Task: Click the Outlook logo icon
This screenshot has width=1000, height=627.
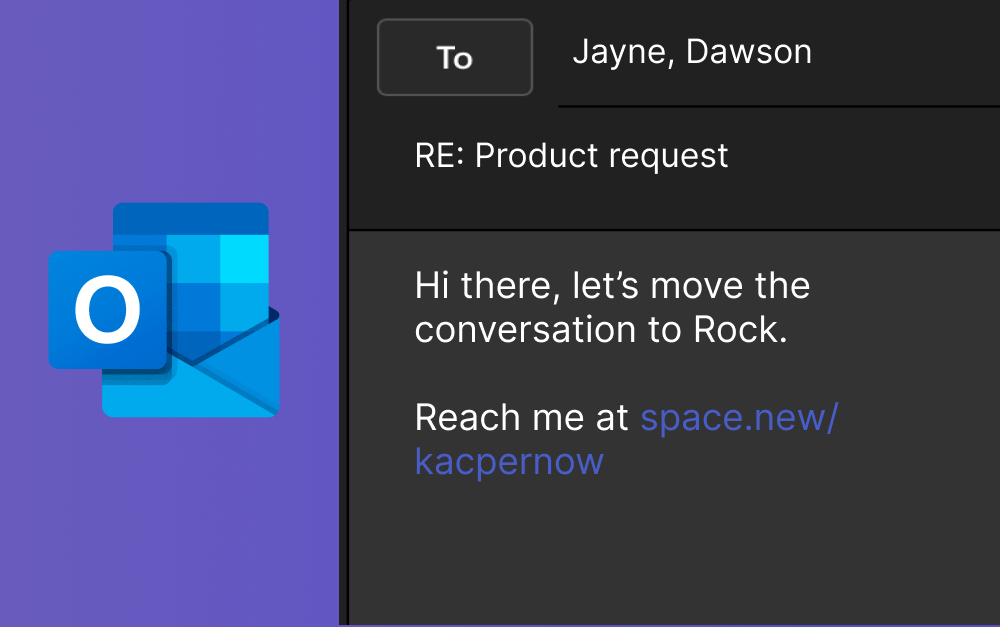Action: pos(164,310)
